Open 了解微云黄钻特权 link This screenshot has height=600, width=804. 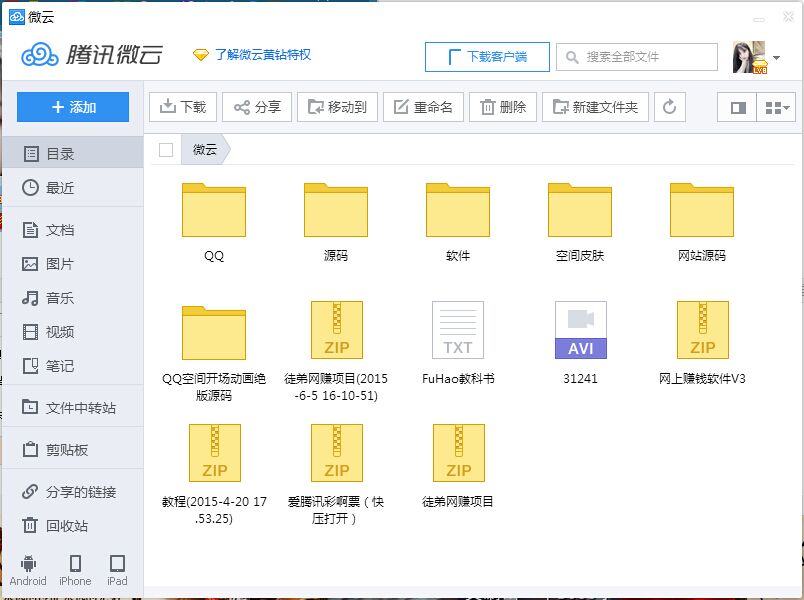[x=263, y=54]
